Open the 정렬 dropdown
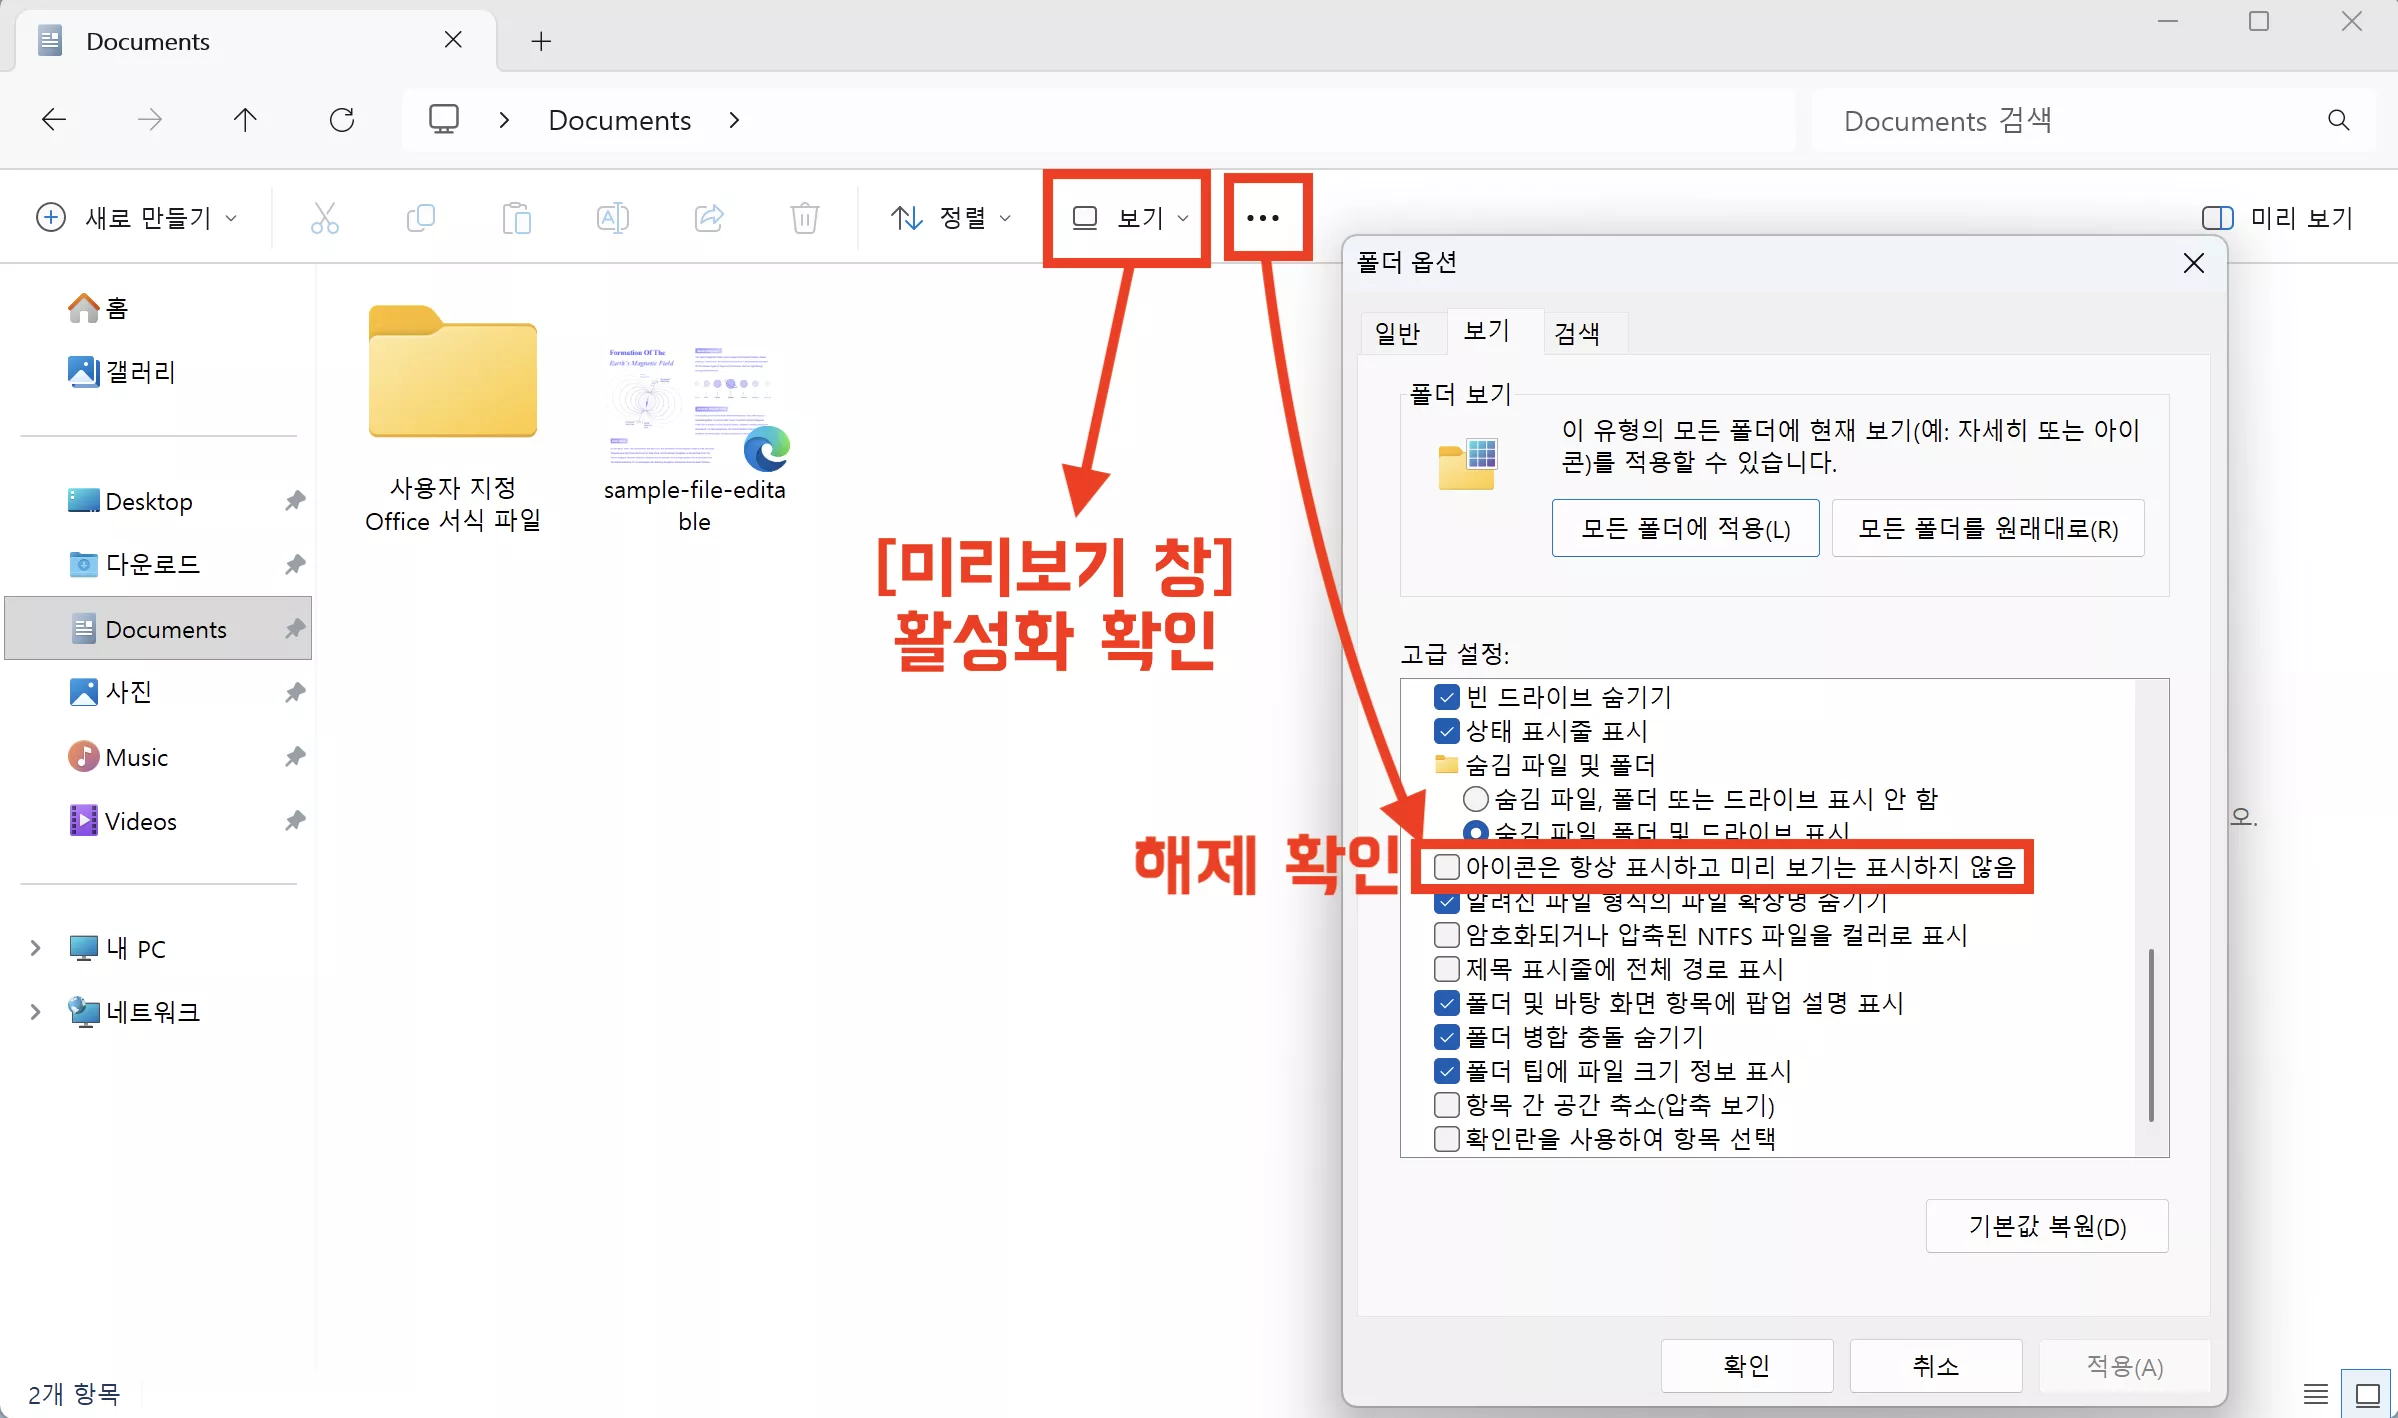Image resolution: width=2398 pixels, height=1418 pixels. pyautogui.click(x=950, y=217)
